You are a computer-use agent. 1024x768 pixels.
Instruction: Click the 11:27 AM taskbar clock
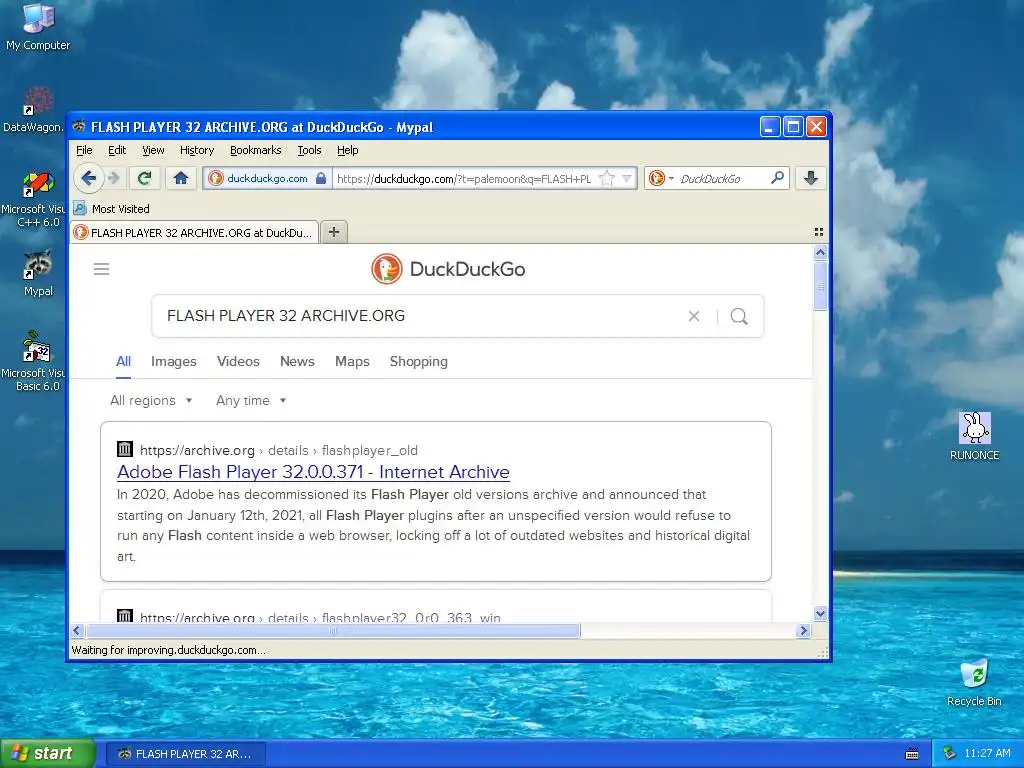[987, 754]
